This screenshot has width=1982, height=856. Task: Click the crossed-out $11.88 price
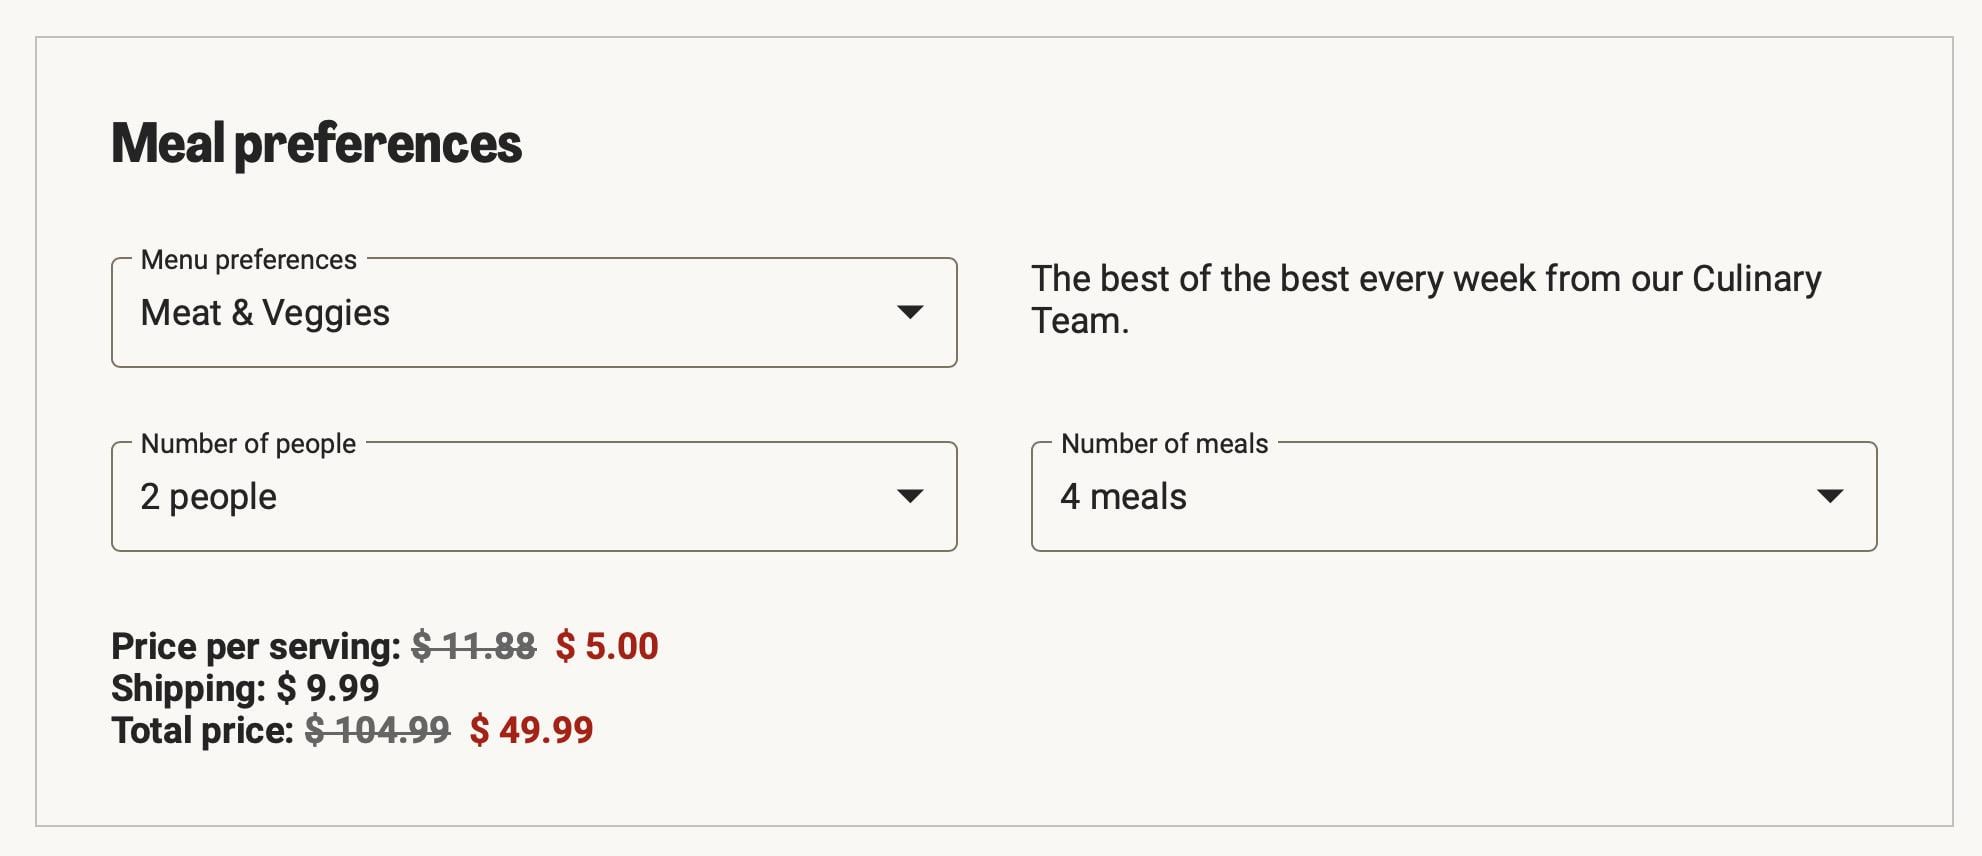[474, 646]
